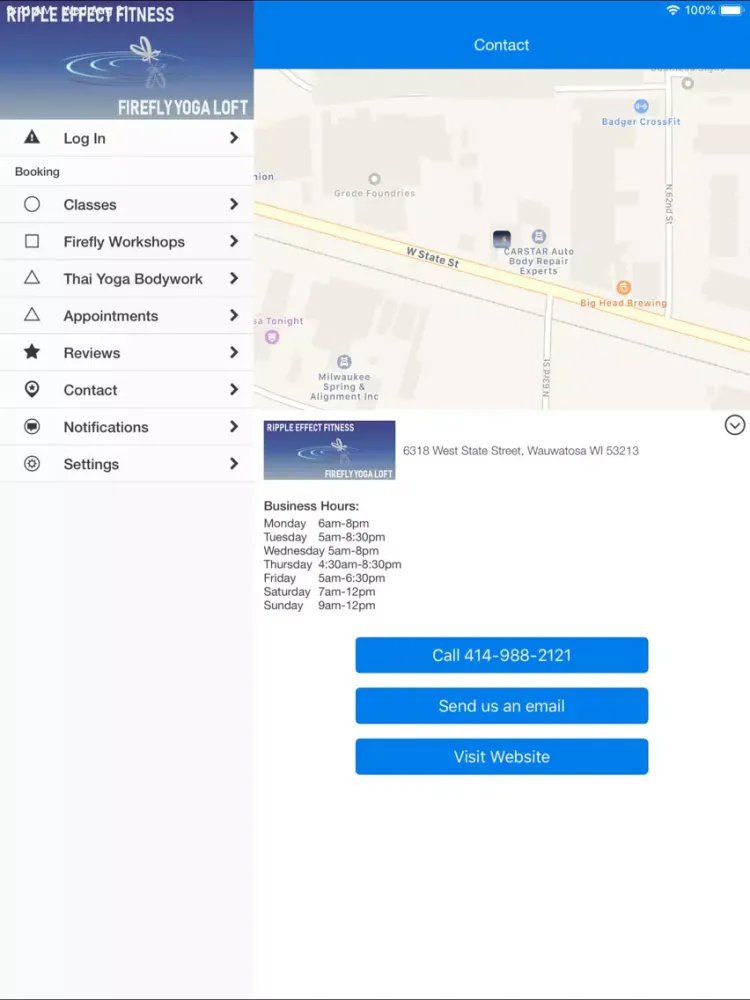Image resolution: width=750 pixels, height=1000 pixels.
Task: Tap the triangle icon beside Thai Yoga Bodywork
Action: (32, 277)
